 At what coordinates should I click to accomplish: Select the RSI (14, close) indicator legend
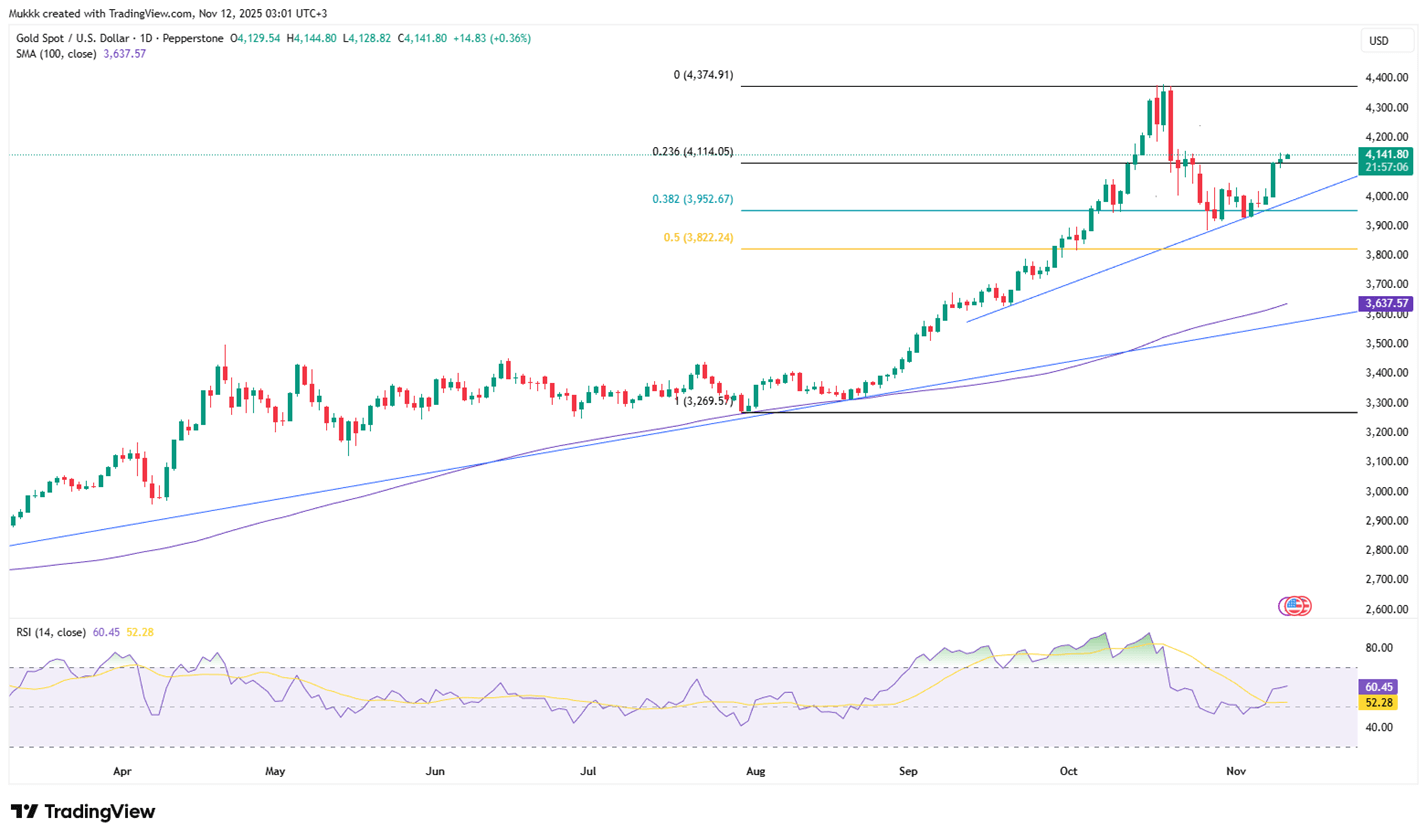point(51,632)
